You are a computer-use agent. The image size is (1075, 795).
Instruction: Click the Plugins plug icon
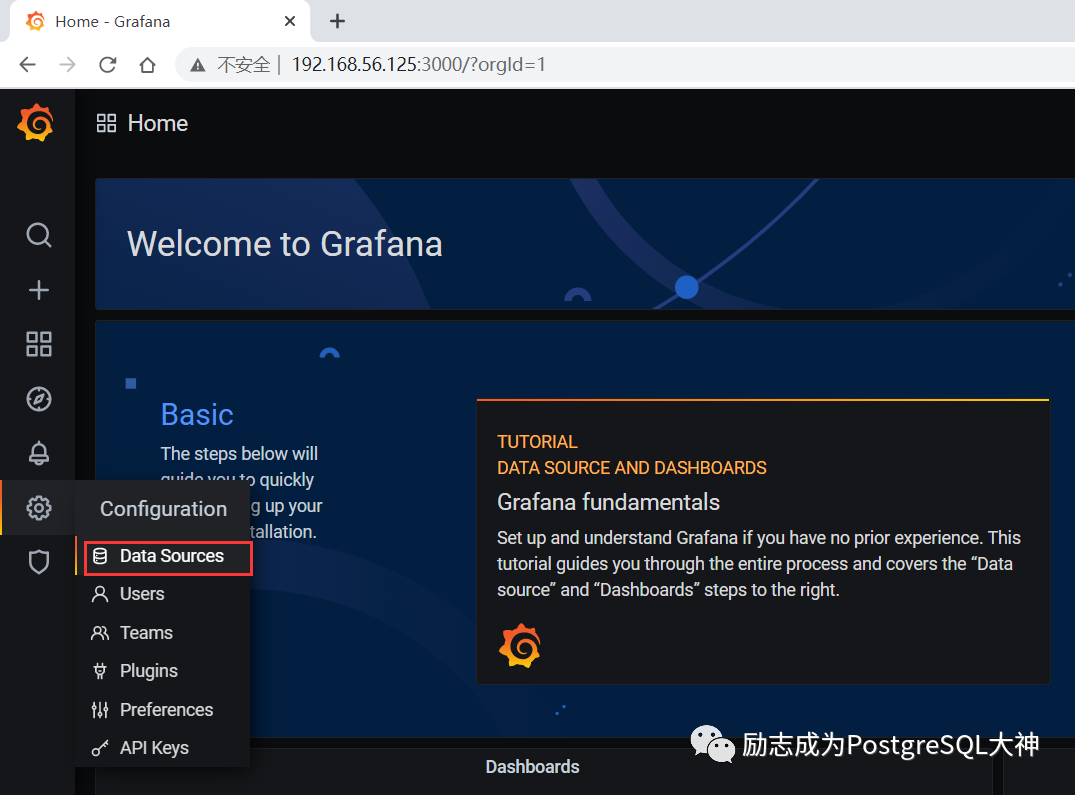tap(100, 671)
